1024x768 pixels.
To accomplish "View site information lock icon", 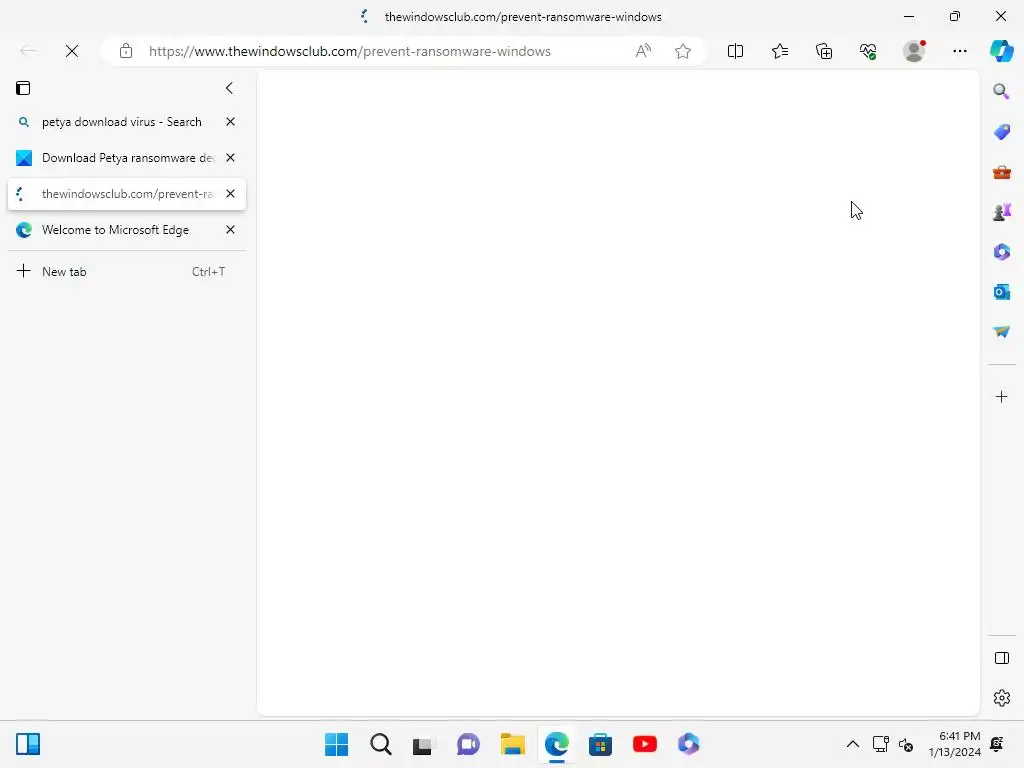I will coord(126,51).
